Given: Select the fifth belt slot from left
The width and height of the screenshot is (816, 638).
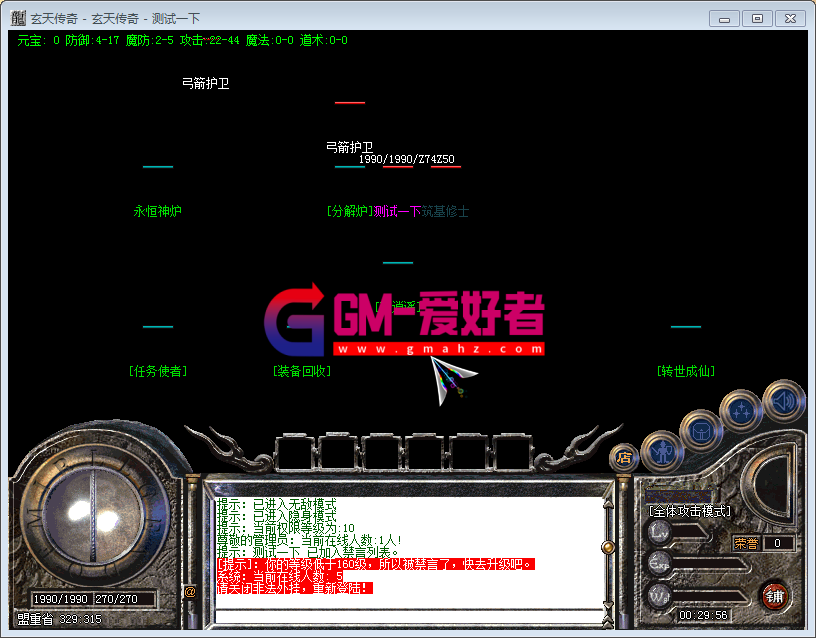Looking at the screenshot, I should point(469,452).
